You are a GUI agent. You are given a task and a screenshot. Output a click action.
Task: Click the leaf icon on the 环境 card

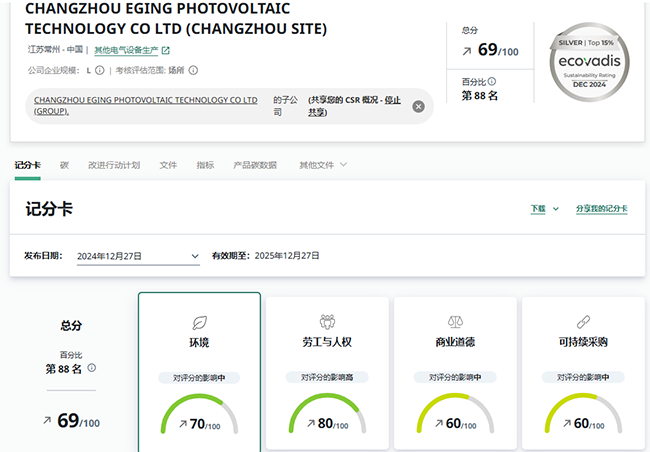click(199, 323)
